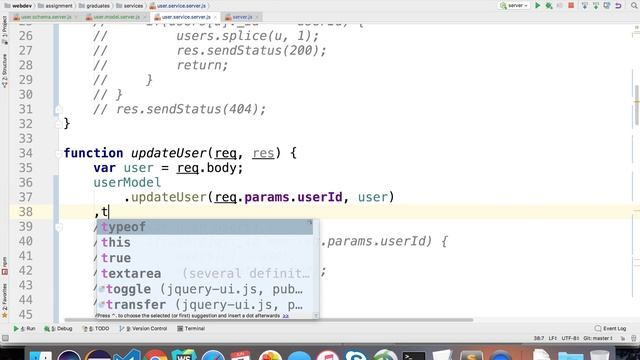
Task: Open Chrome from the Dock
Action: point(156,356)
